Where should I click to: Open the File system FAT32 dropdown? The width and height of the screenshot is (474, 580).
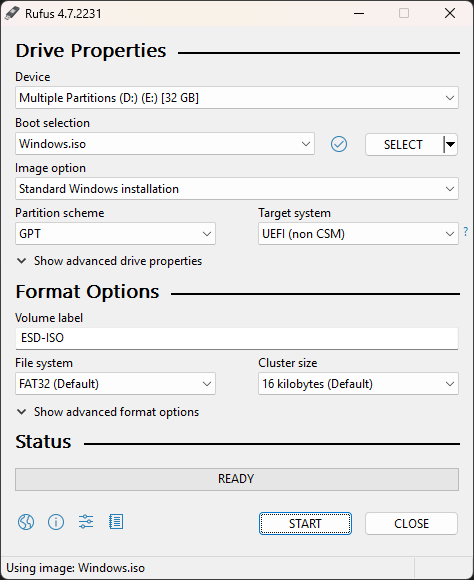pos(115,384)
